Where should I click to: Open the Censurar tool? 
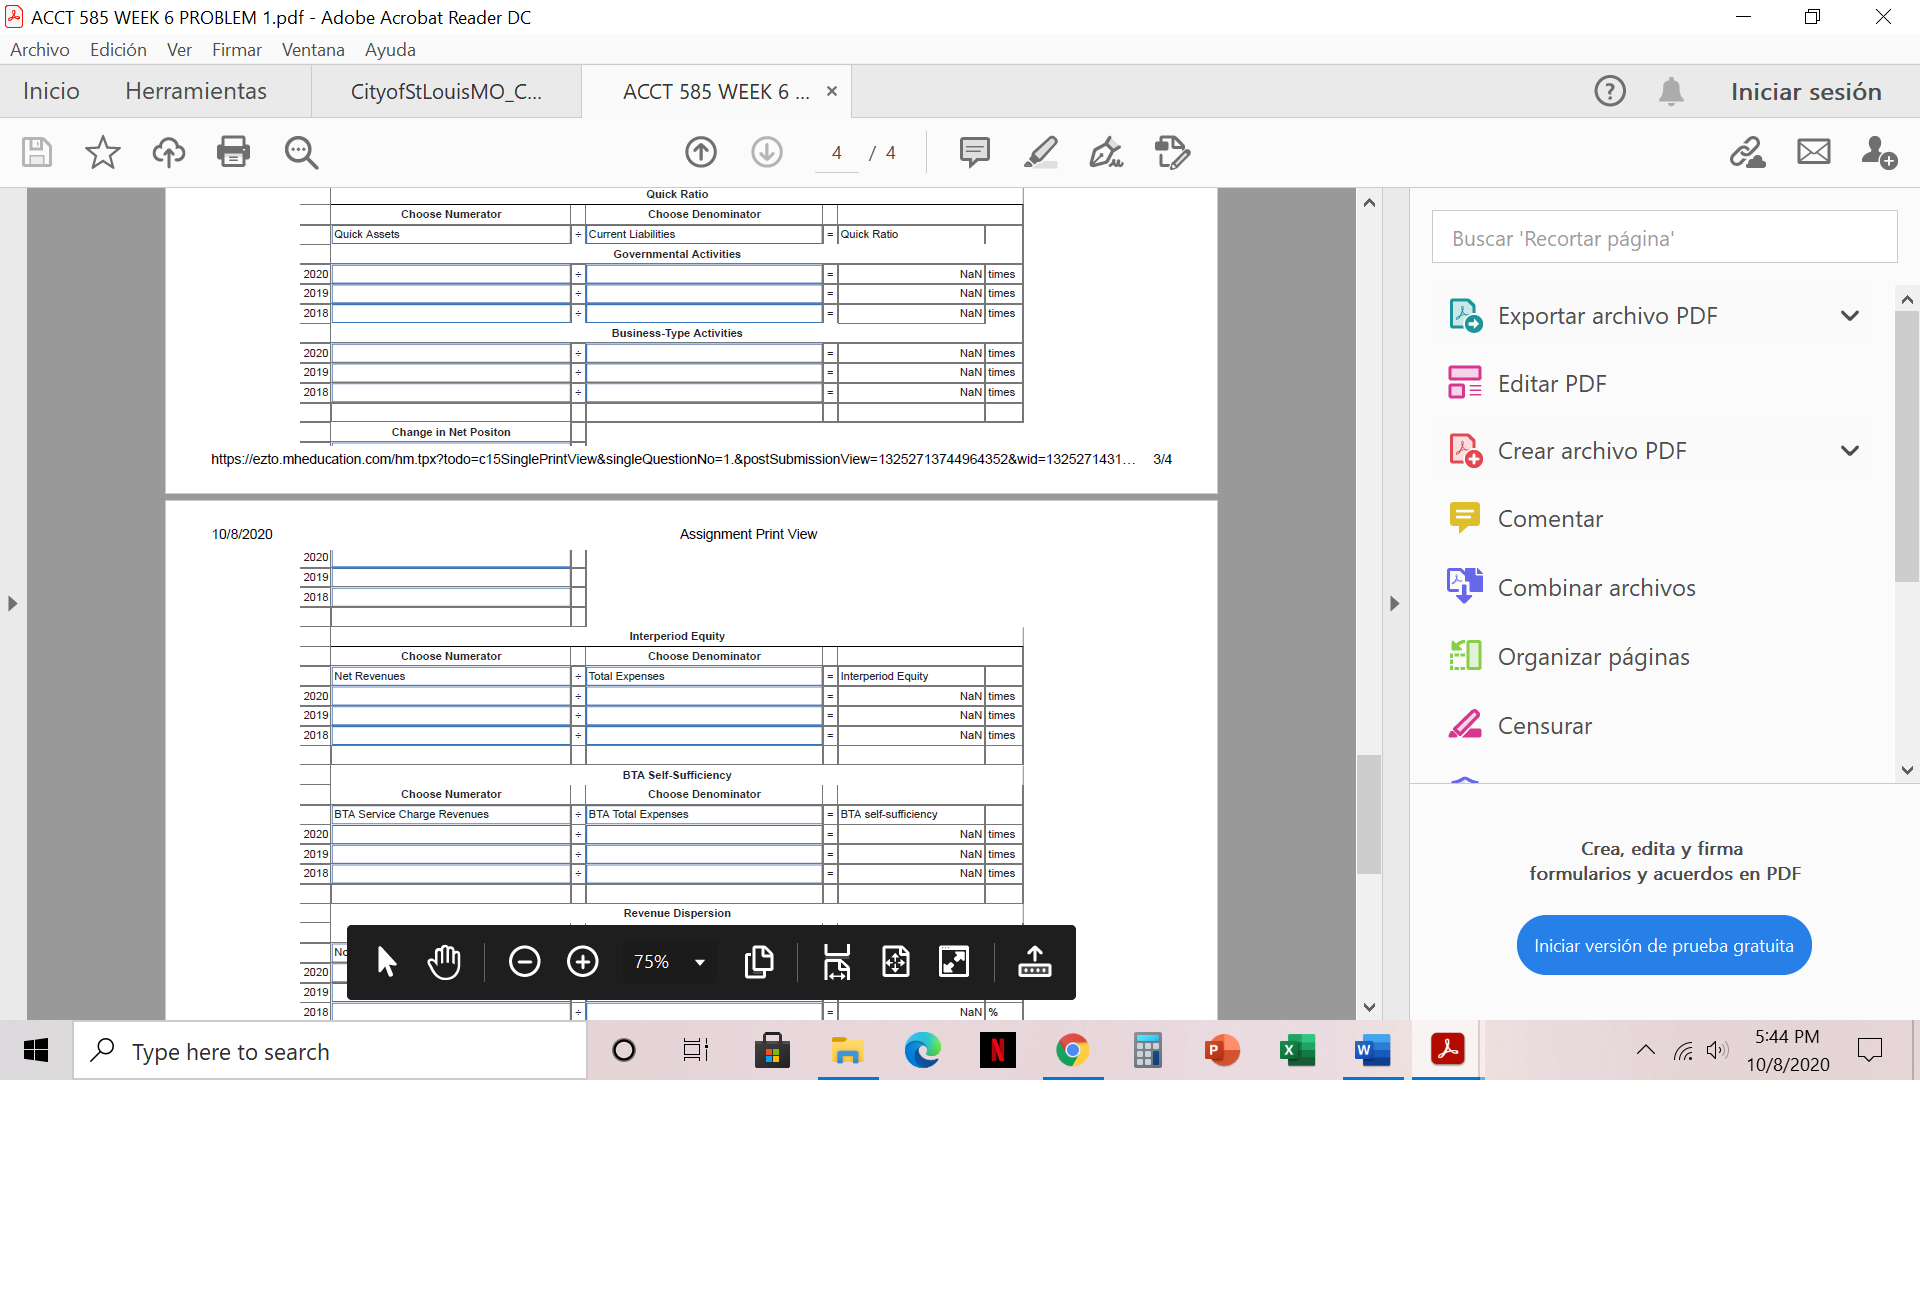[1544, 725]
